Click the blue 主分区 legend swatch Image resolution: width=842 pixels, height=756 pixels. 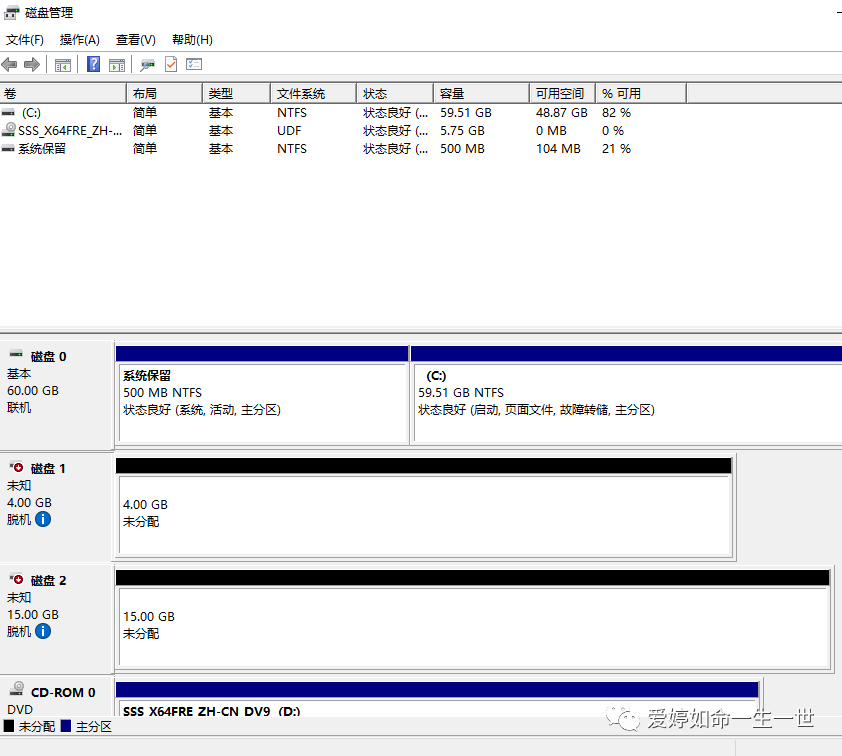point(66,726)
